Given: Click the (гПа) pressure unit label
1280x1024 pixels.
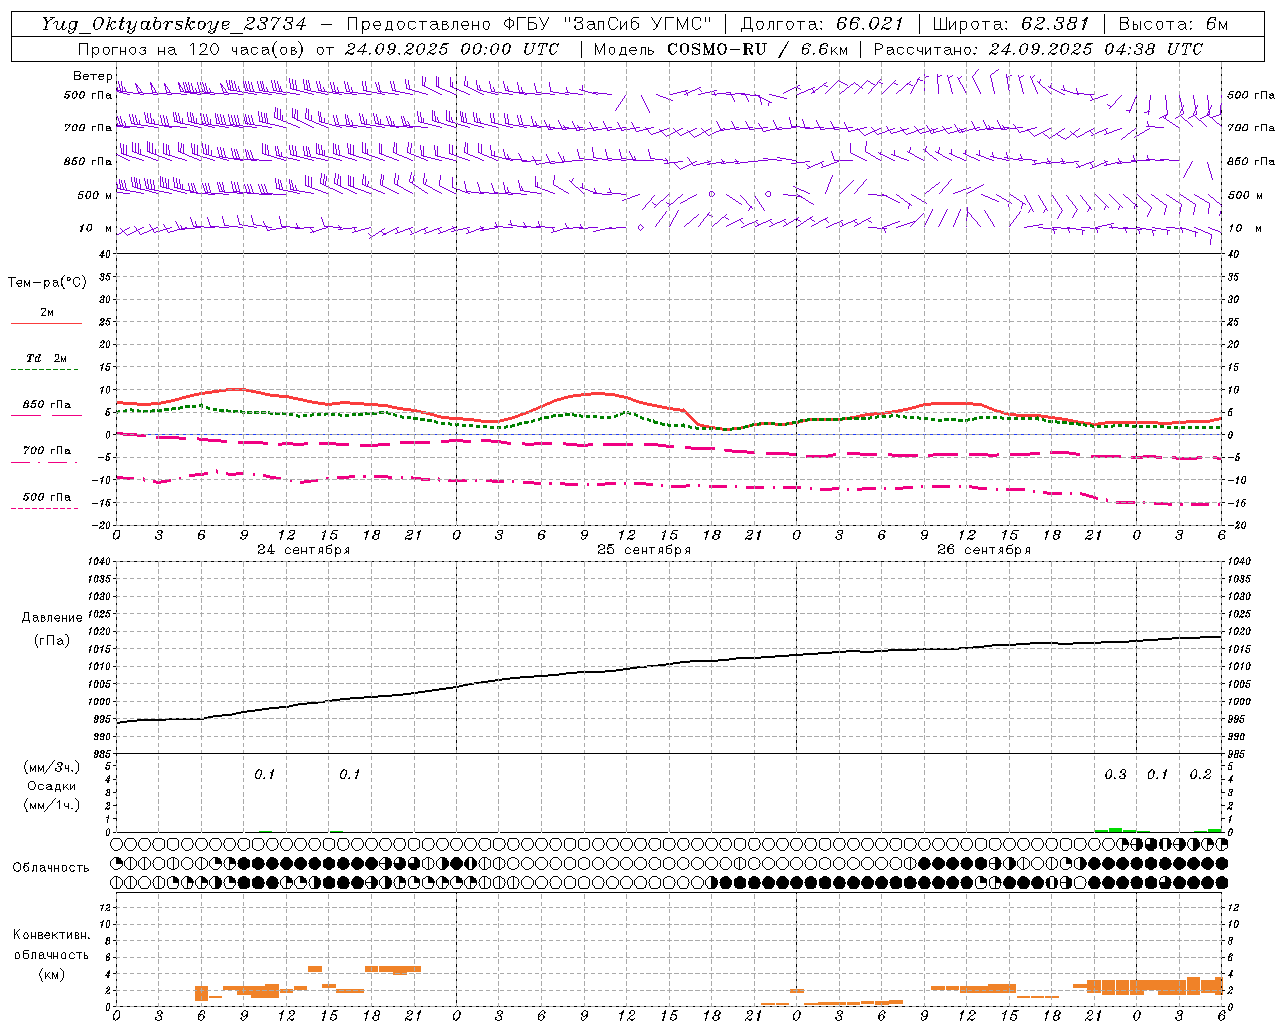Looking at the screenshot, I should coord(52,640).
